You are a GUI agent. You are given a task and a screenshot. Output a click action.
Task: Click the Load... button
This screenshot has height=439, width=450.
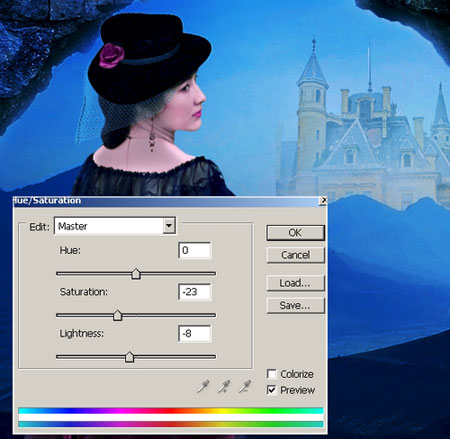[295, 283]
